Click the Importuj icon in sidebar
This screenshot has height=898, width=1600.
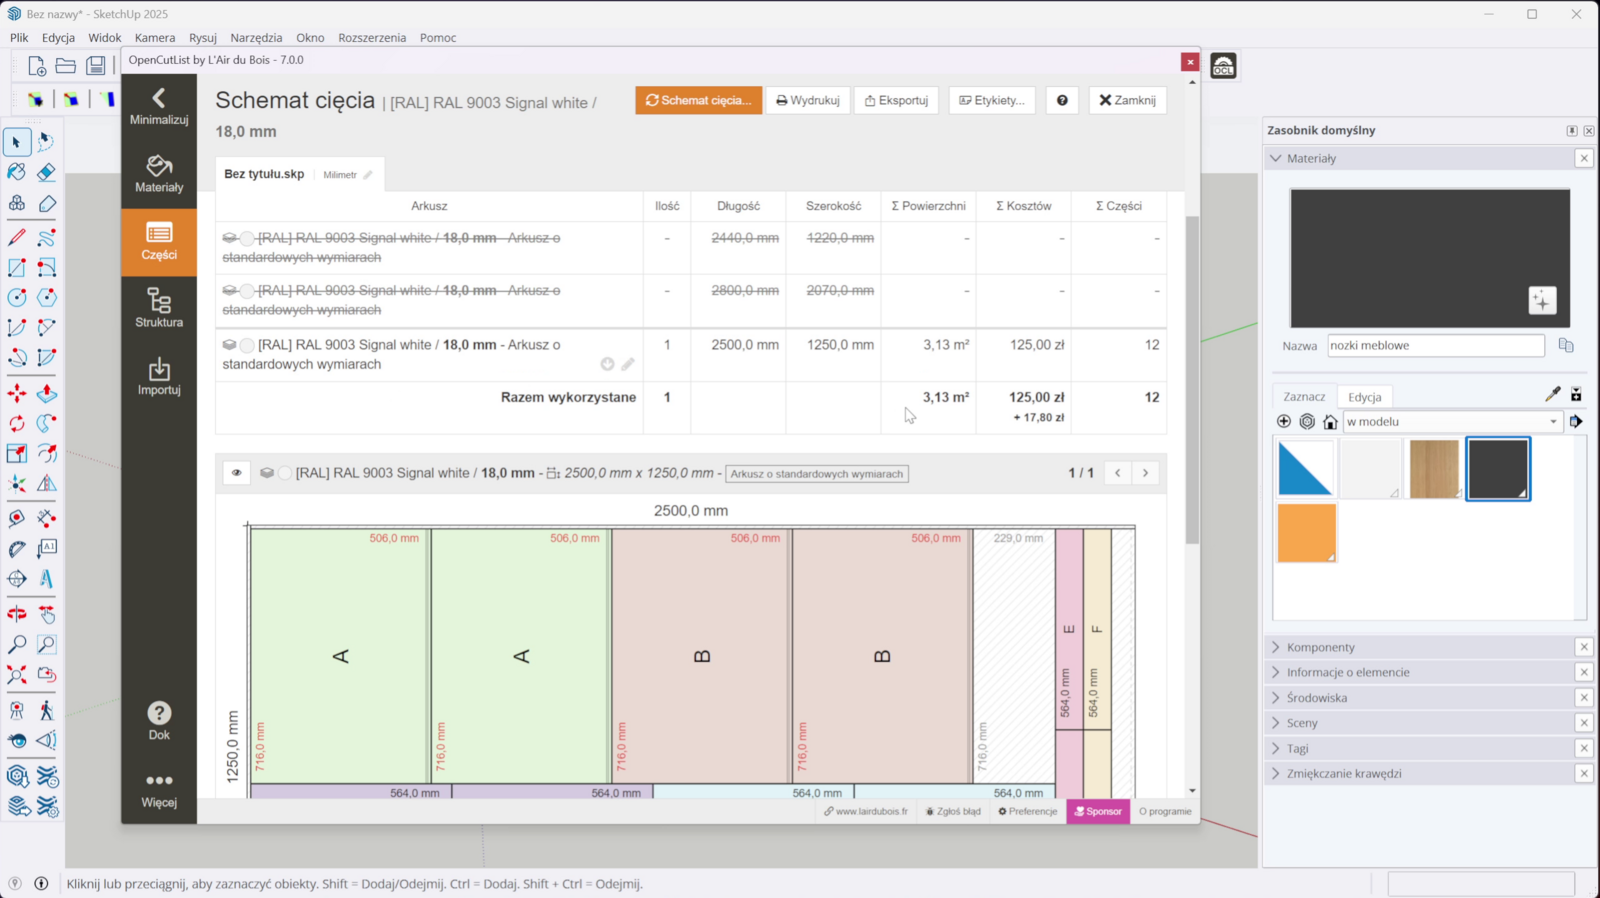[x=159, y=376]
